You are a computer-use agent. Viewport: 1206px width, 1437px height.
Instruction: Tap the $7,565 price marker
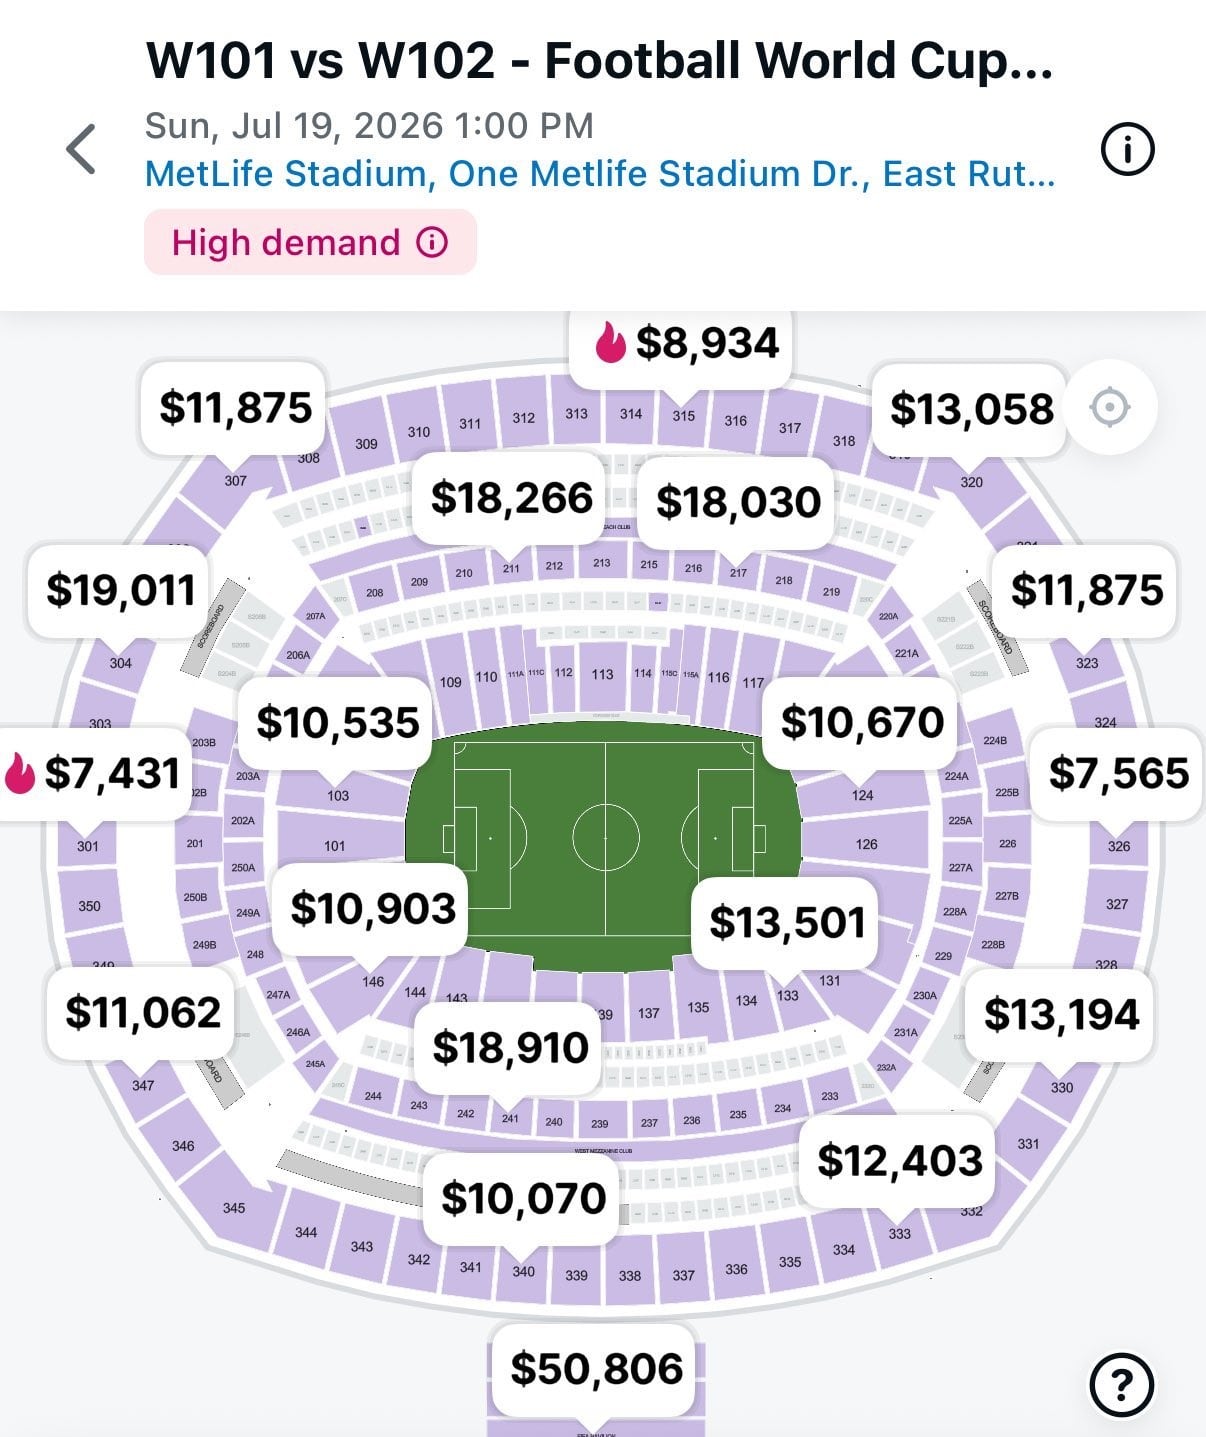pos(1118,773)
